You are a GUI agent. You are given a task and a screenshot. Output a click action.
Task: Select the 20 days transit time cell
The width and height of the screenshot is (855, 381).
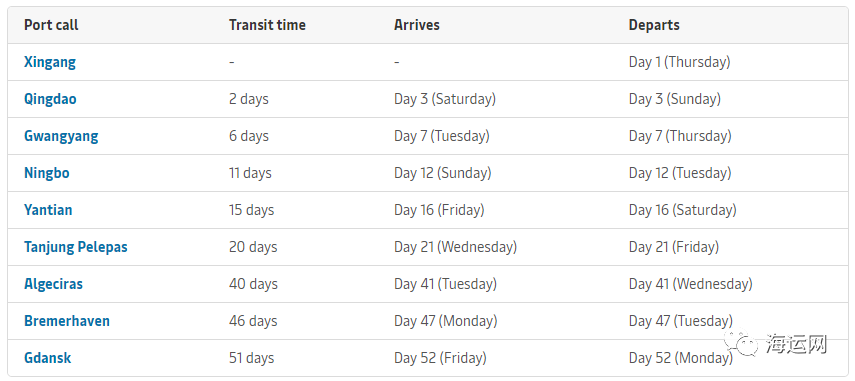click(x=253, y=247)
